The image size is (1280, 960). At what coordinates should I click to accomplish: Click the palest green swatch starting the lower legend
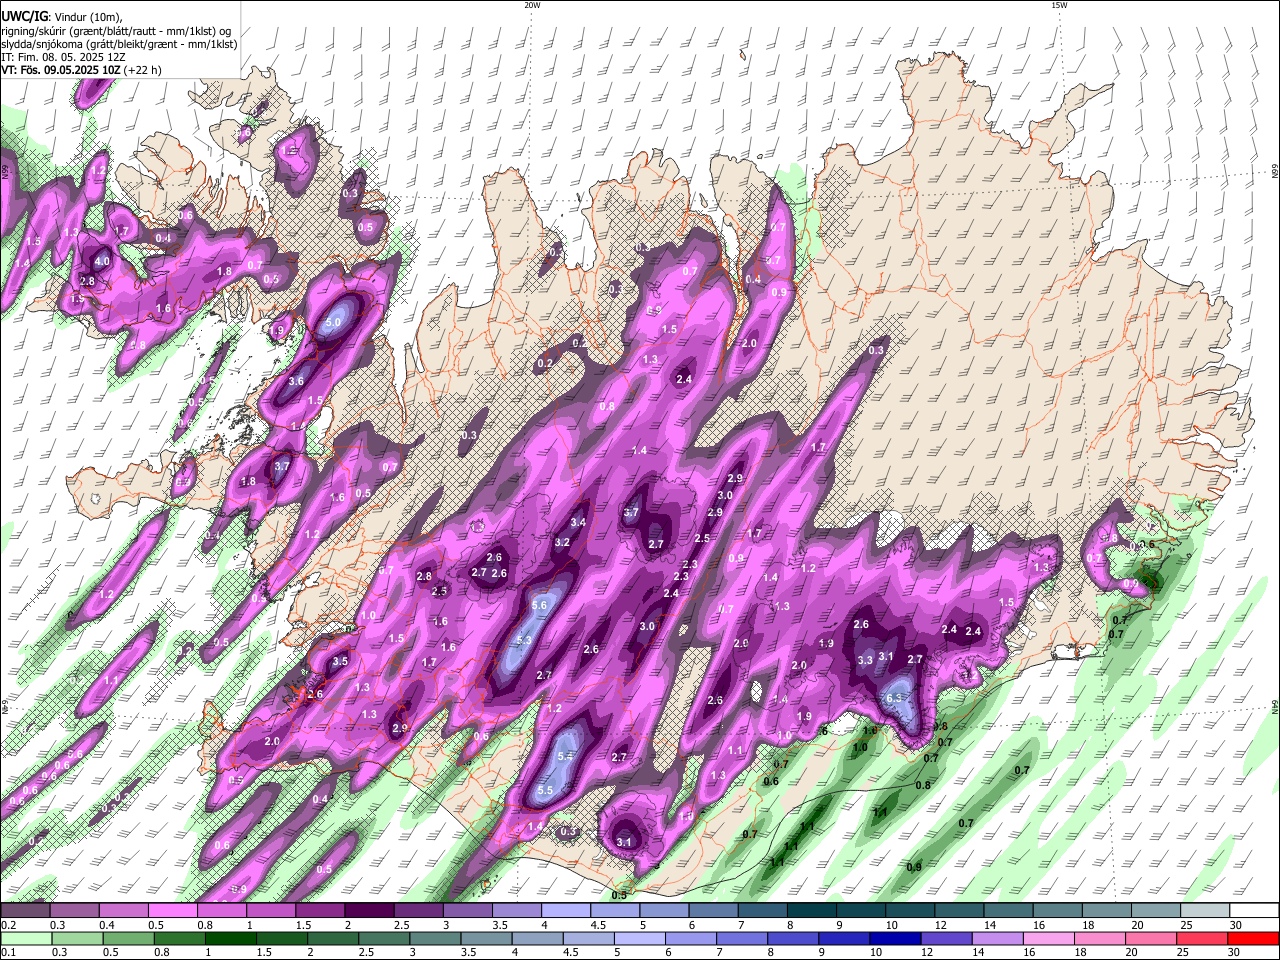(25, 939)
